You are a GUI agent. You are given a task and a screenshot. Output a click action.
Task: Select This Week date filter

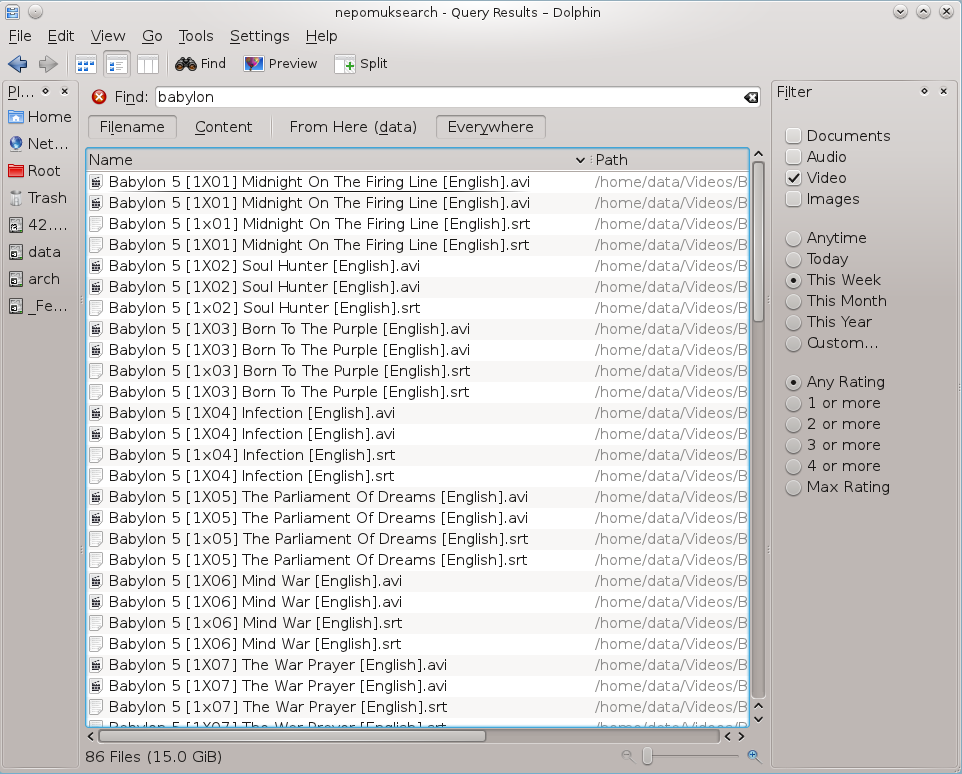(833, 280)
